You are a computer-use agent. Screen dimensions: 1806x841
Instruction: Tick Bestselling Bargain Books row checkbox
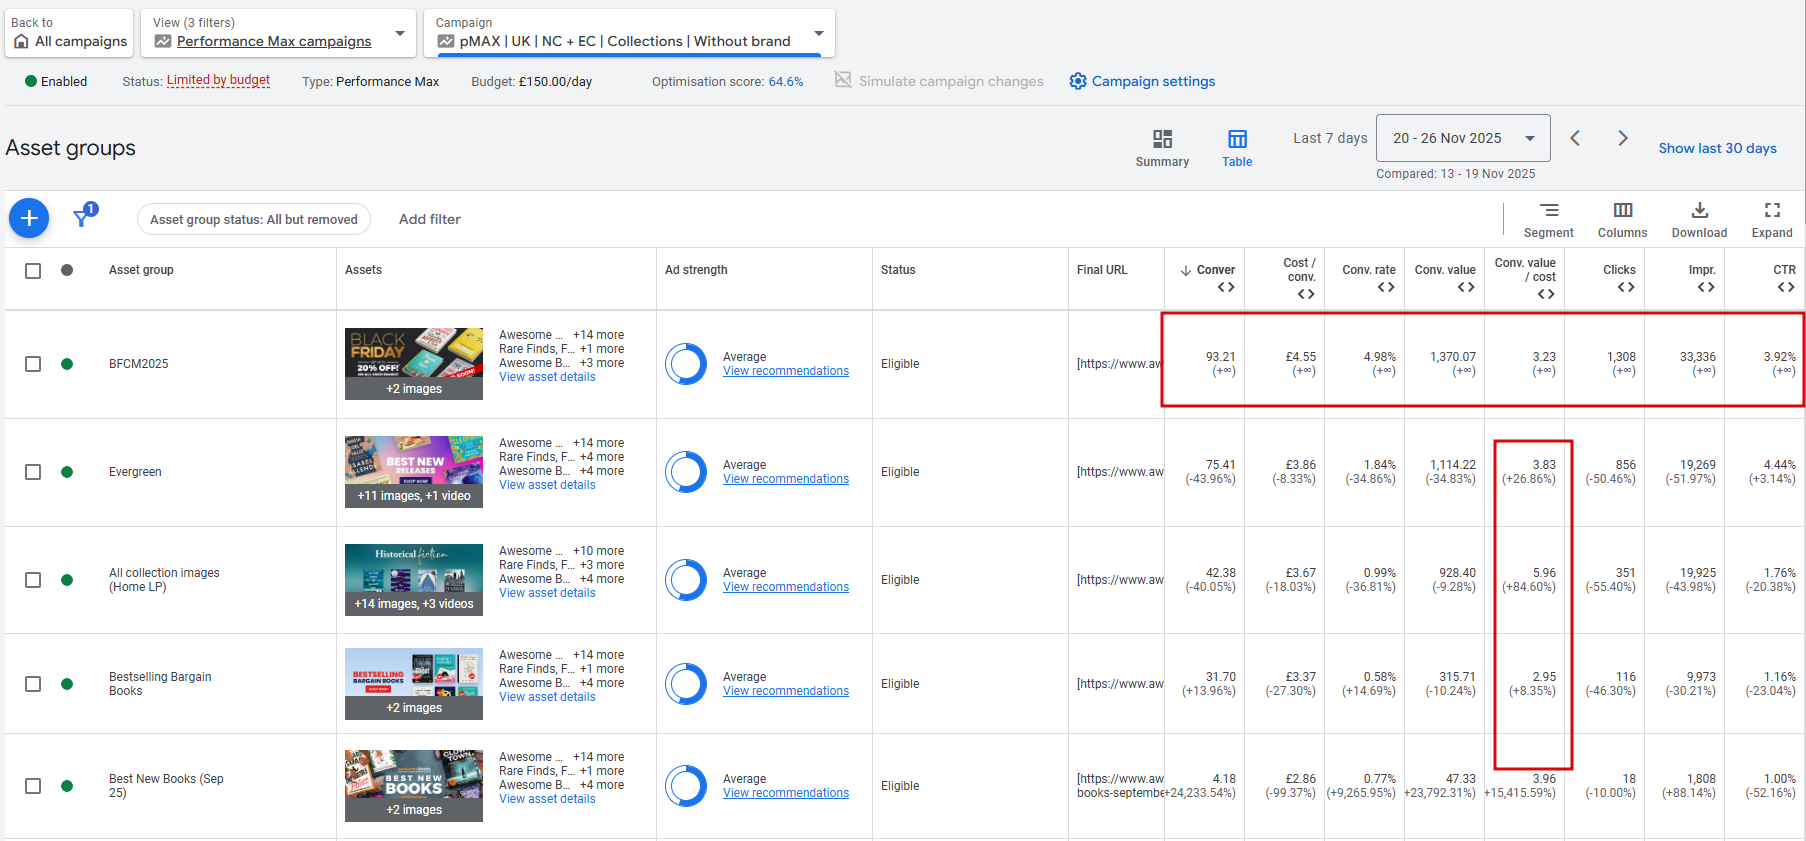pos(33,684)
